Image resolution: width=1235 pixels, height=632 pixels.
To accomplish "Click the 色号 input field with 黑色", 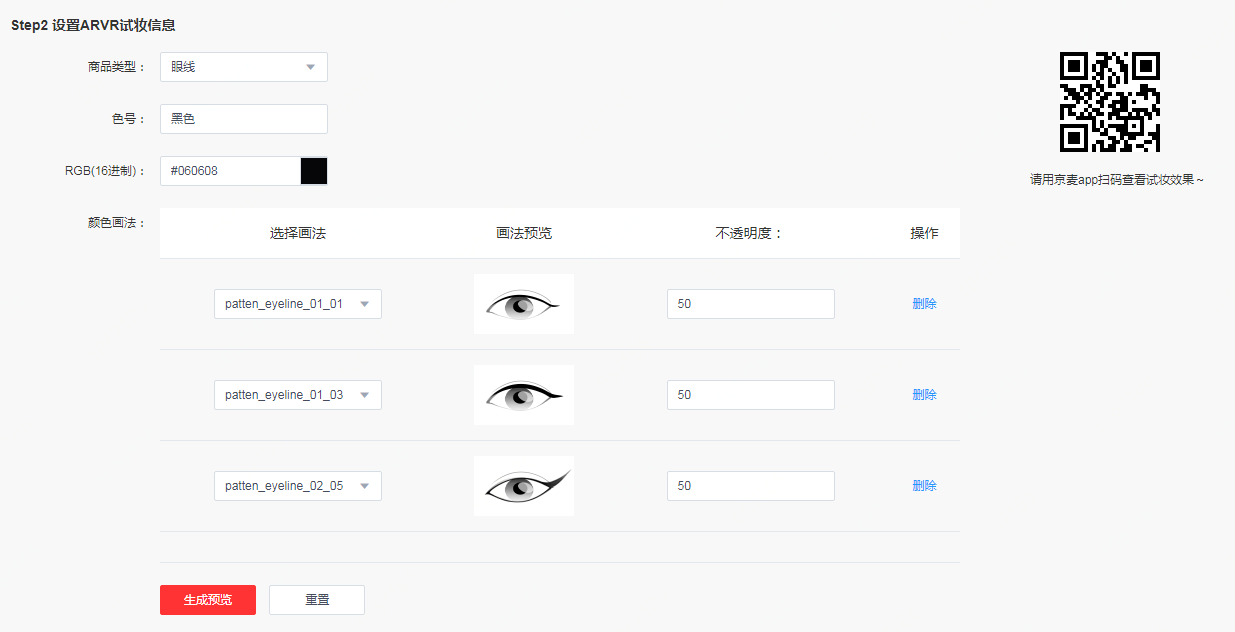I will (x=243, y=119).
